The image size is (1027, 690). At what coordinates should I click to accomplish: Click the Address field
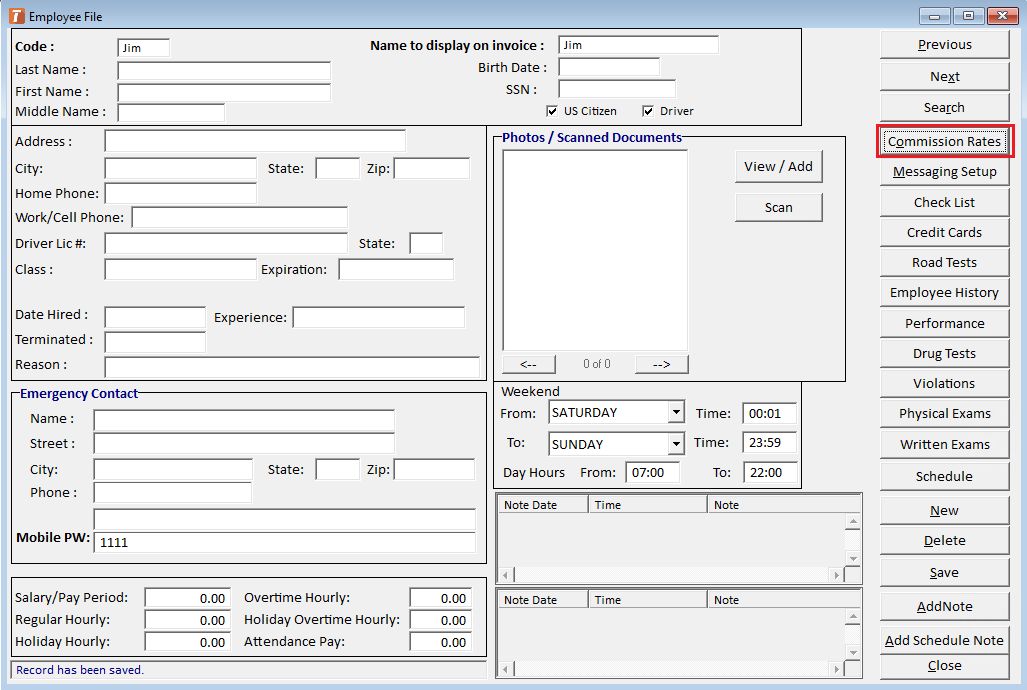[x=255, y=141]
